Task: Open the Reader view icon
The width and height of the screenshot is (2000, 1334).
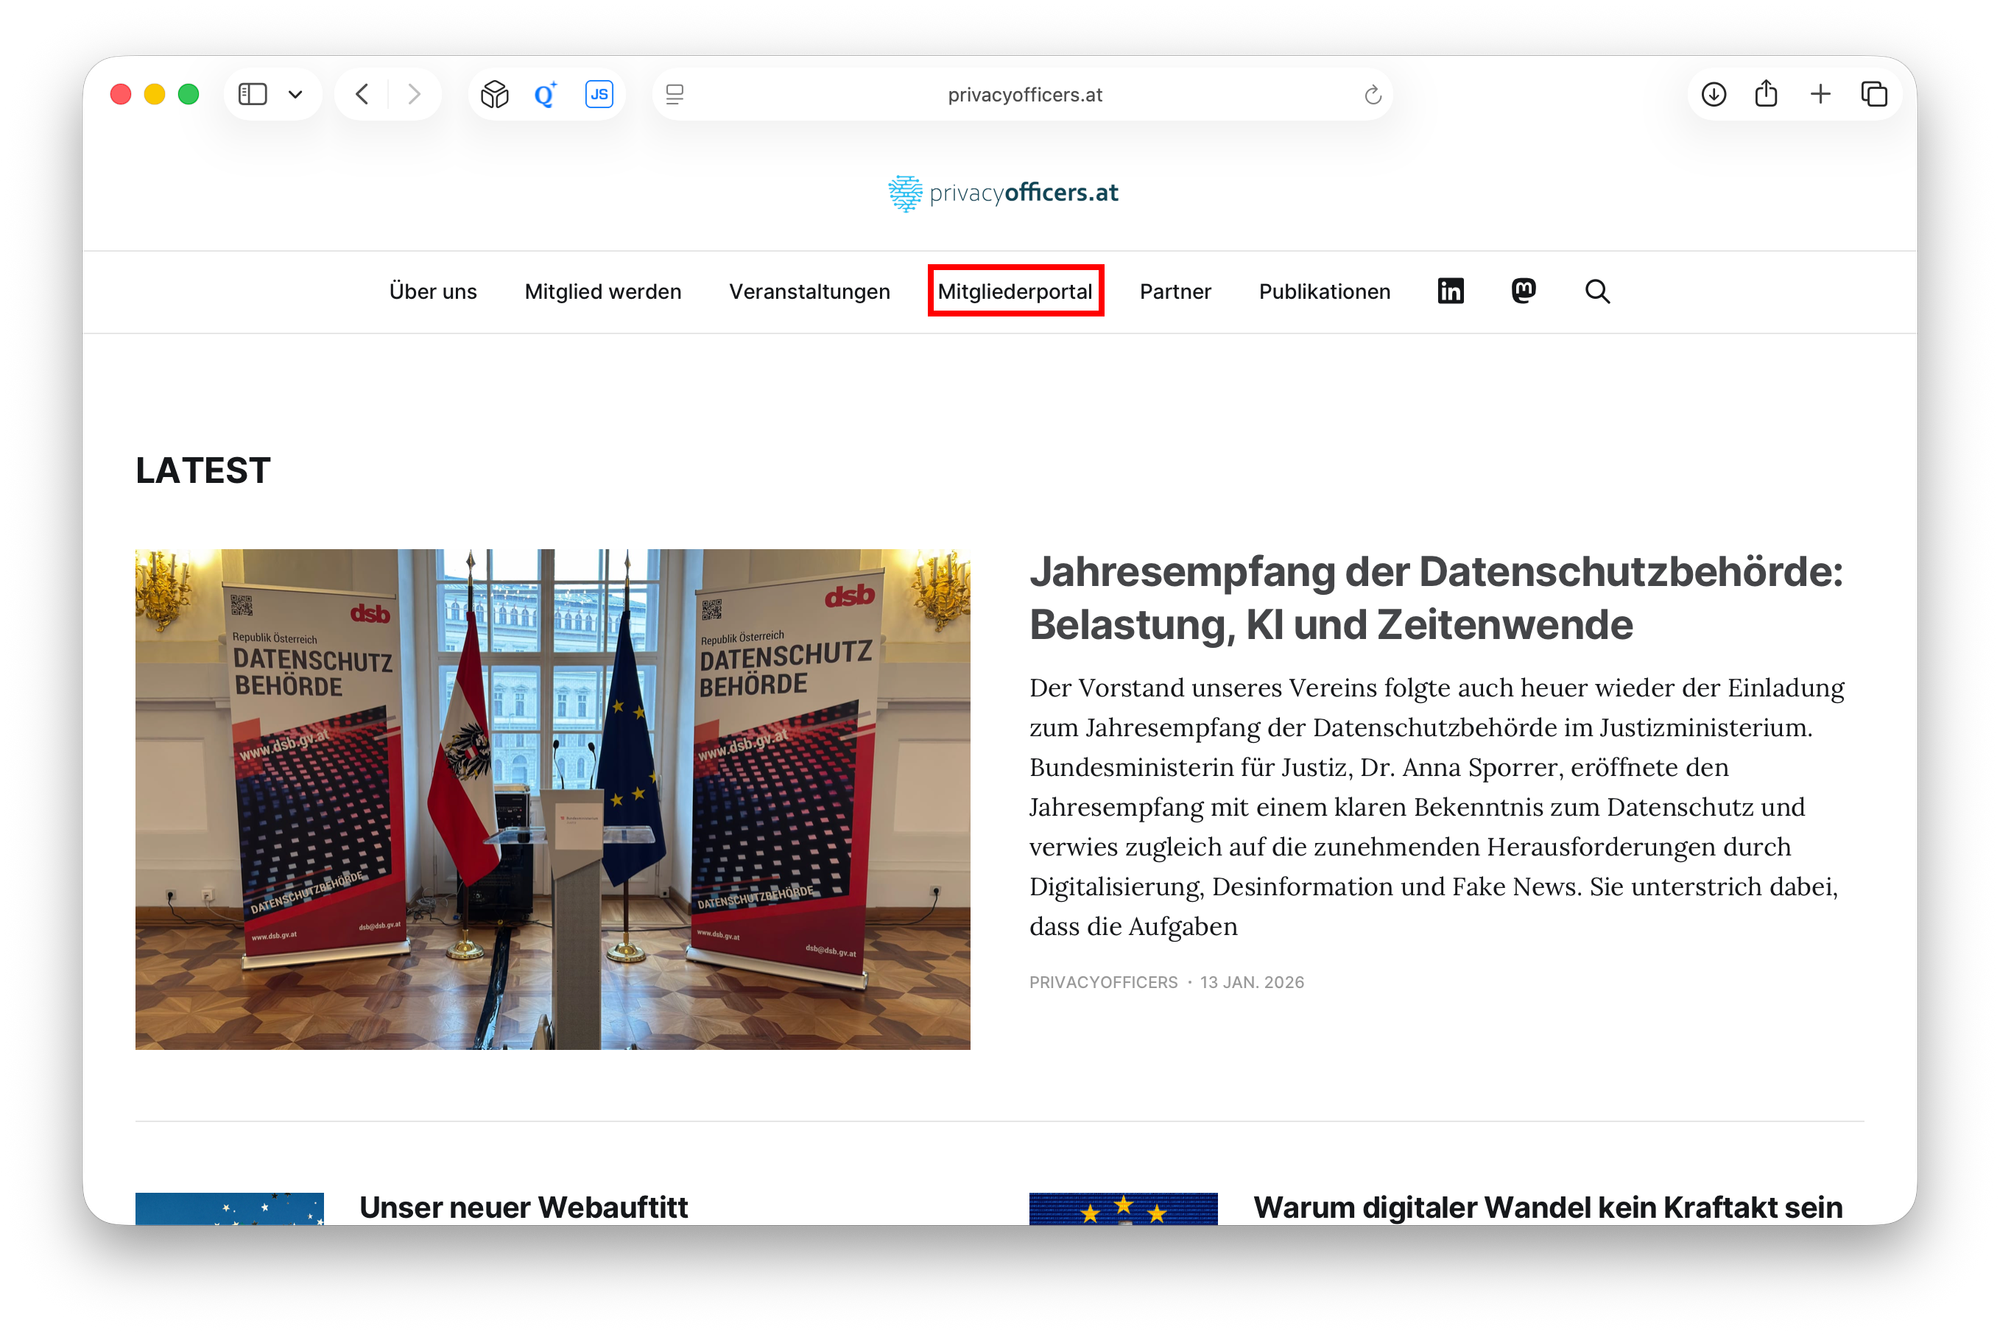Action: [x=675, y=94]
